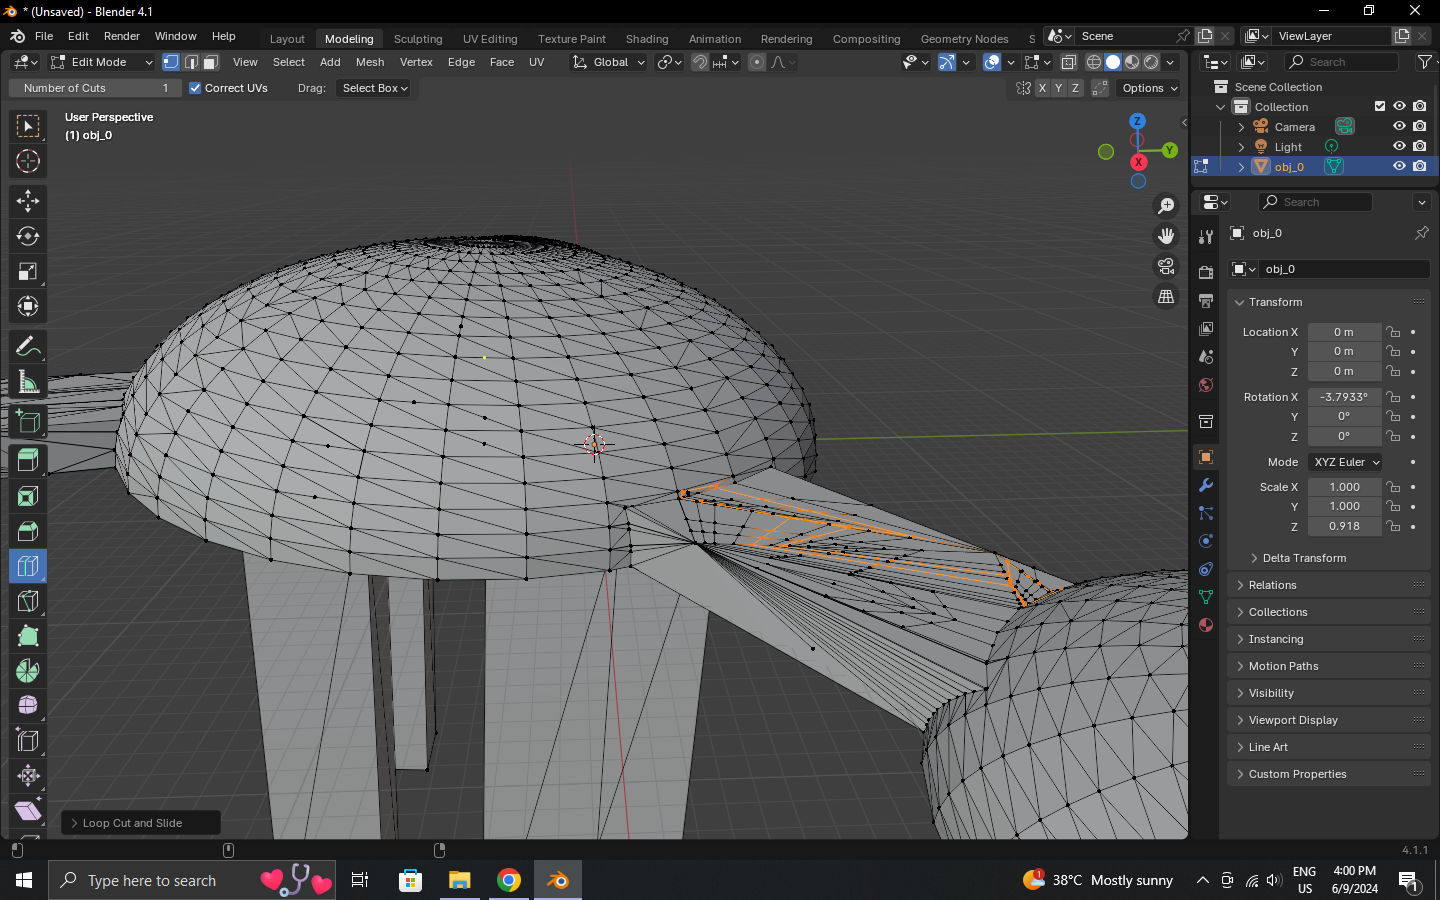
Task: Hide the Light in viewport
Action: coord(1399,146)
